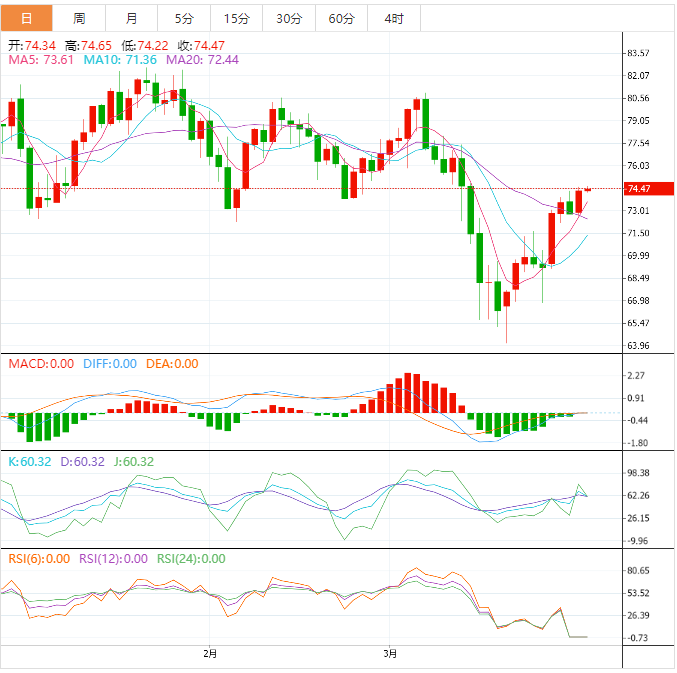Screen dimensions: 677x673
Task: Switch to the 5分 interval tab
Action: click(184, 18)
